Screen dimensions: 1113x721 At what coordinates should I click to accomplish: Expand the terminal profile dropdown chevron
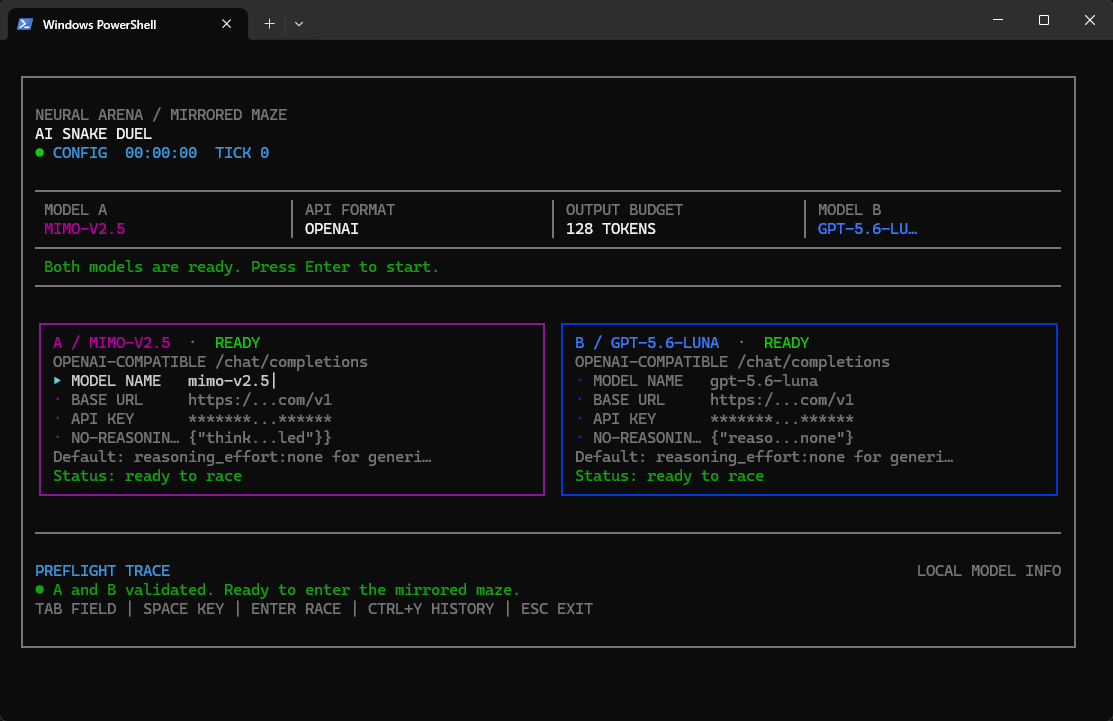point(299,24)
